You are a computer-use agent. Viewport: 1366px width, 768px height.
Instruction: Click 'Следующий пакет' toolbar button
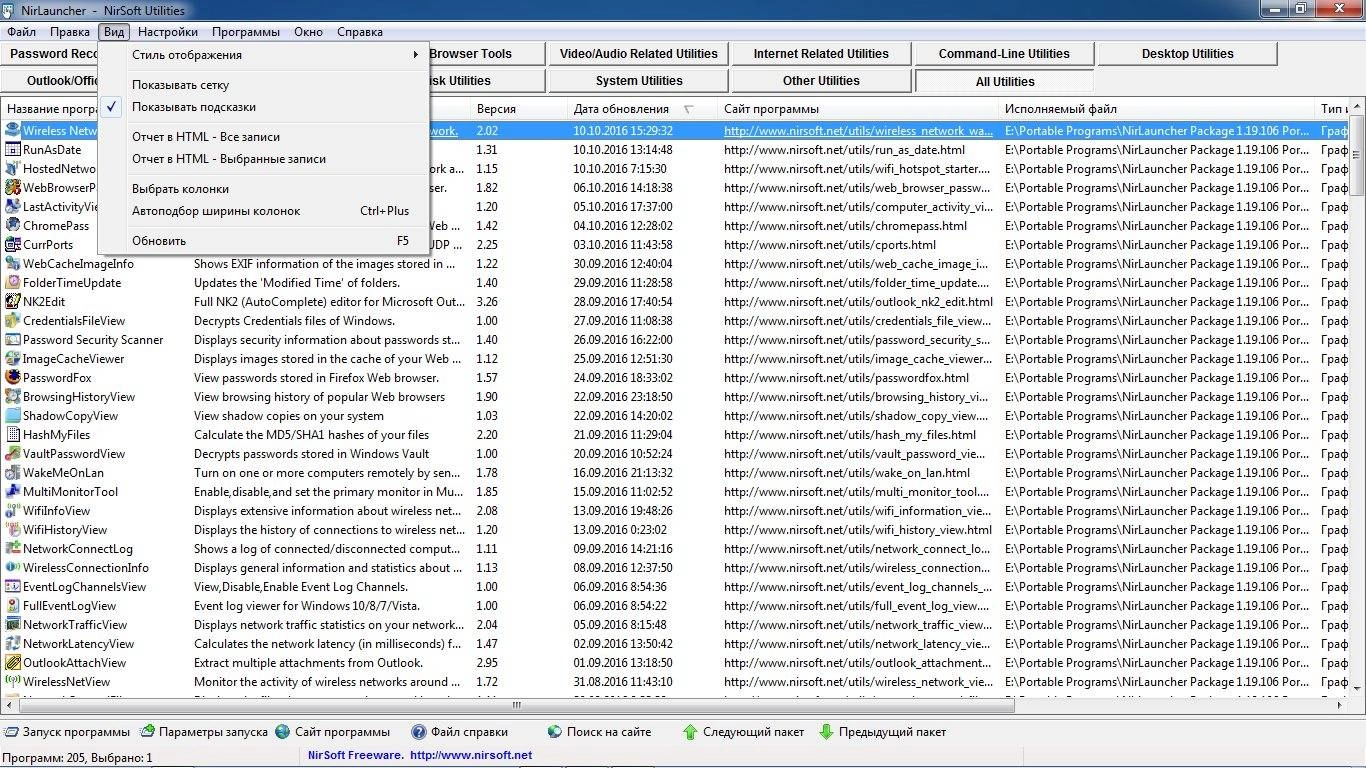point(743,732)
